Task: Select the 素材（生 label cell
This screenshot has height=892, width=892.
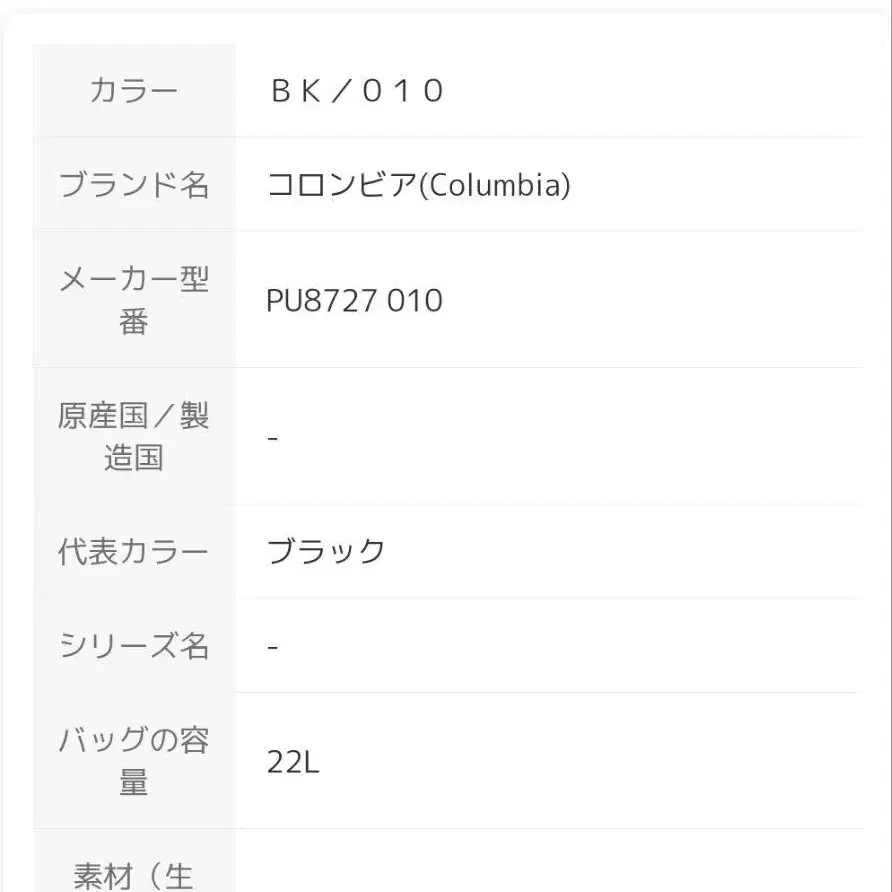Action: (134, 861)
